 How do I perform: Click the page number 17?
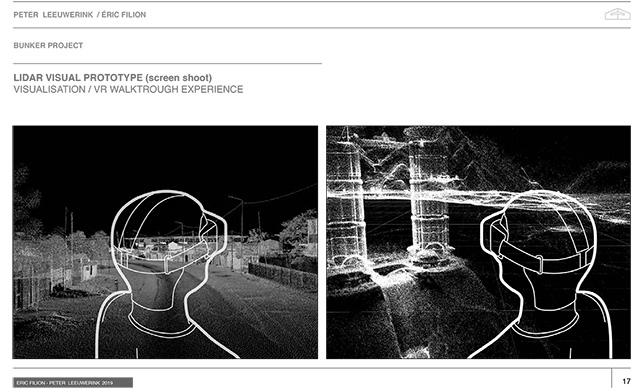point(627,381)
